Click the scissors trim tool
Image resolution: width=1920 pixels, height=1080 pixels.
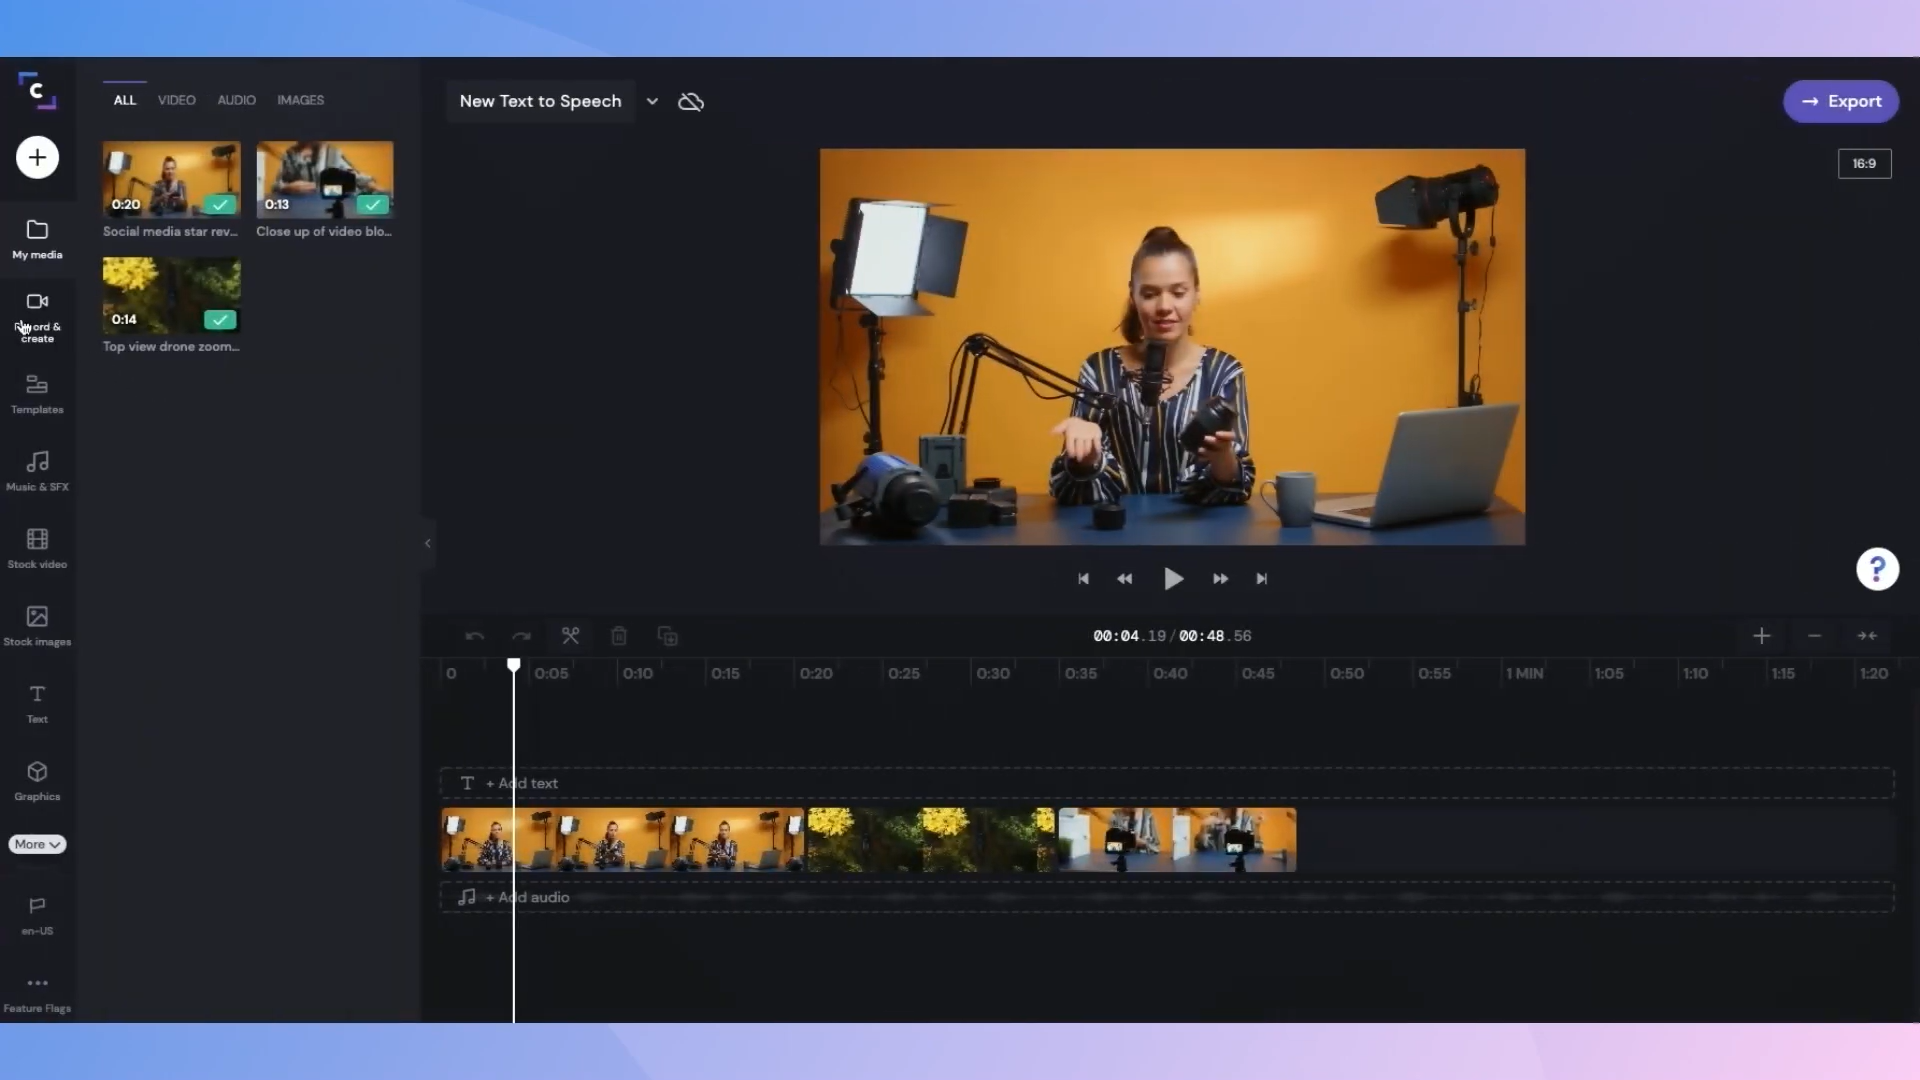pos(568,636)
